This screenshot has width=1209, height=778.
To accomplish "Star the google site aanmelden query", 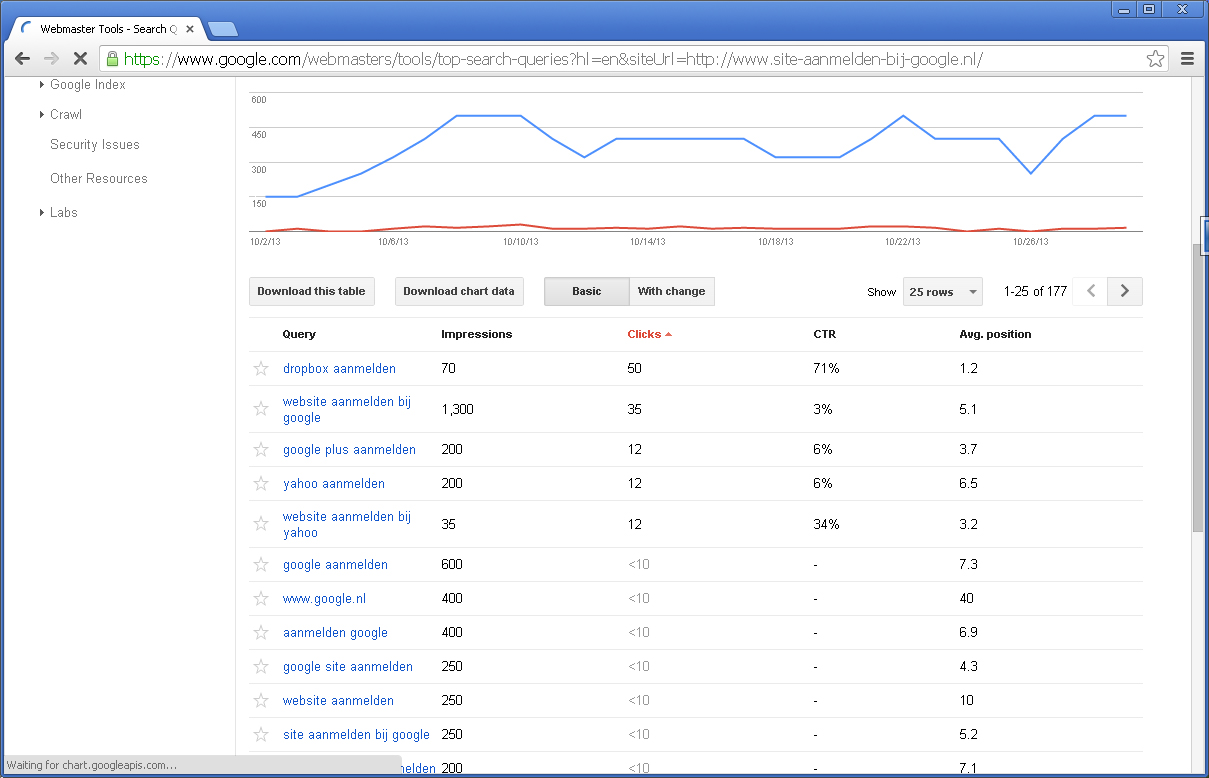I will (261, 667).
